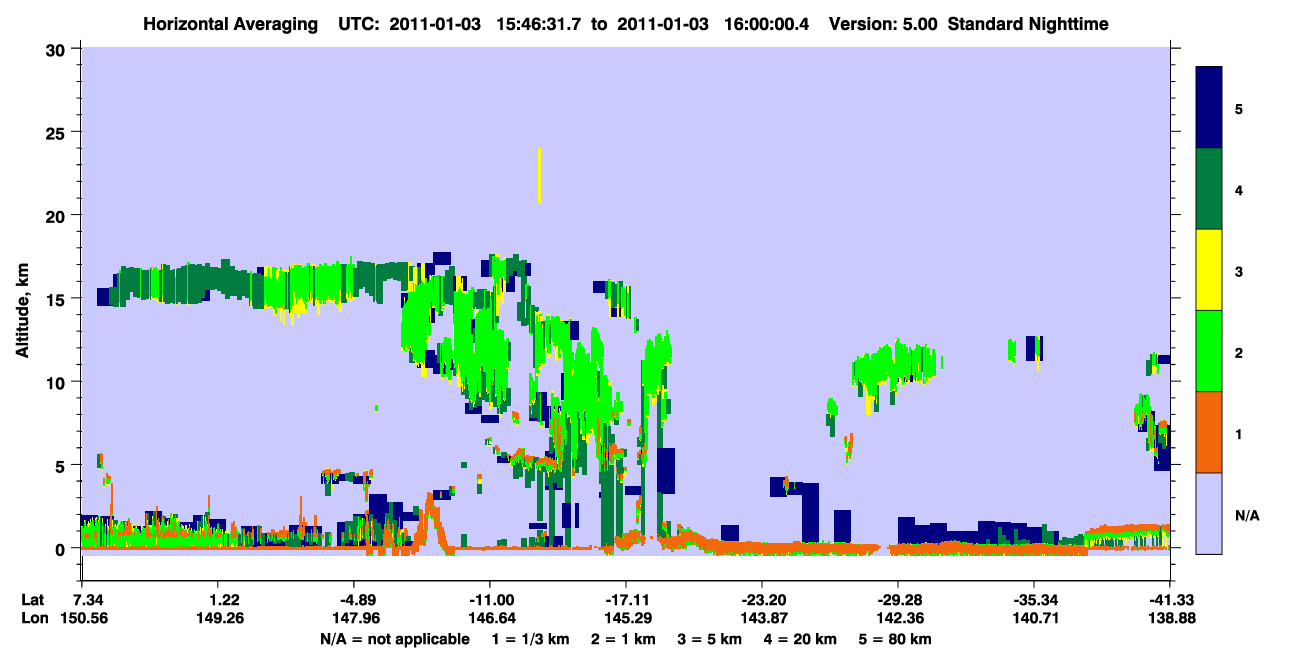The width and height of the screenshot is (1300, 667).
Task: Click the longitude value '138.88'
Action: [1170, 618]
